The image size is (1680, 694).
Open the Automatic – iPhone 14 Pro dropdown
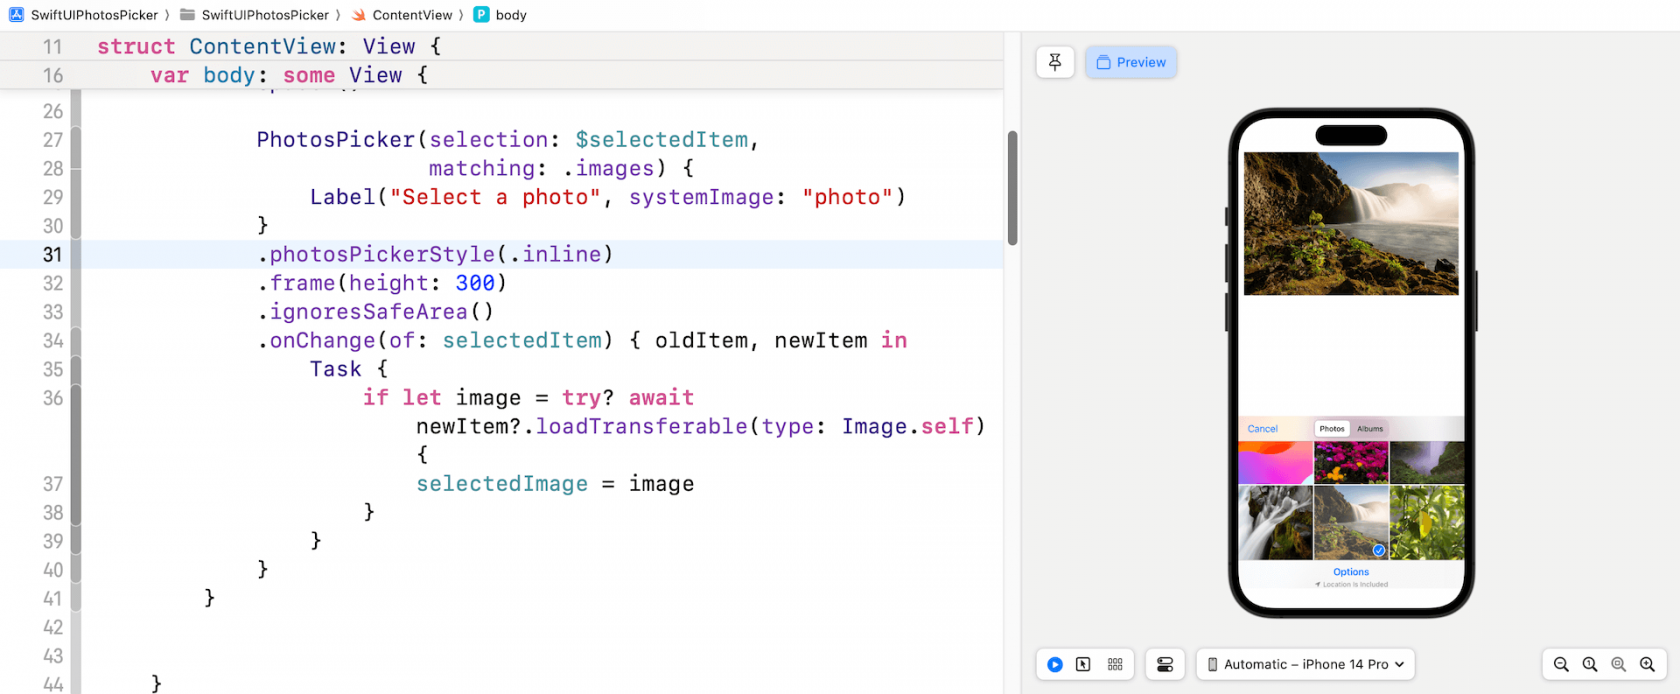coord(1305,664)
